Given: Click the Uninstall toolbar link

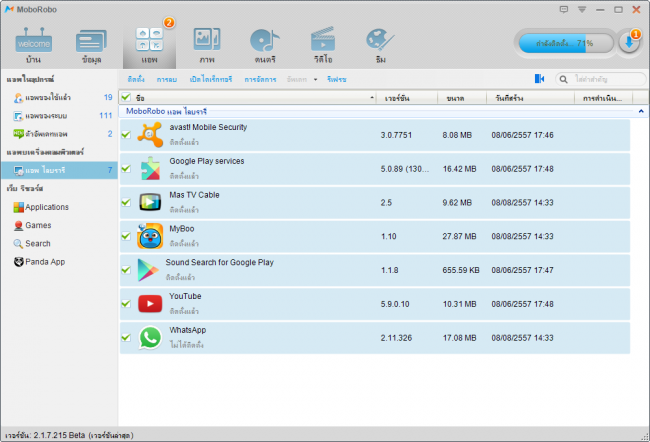Looking at the screenshot, I should (x=167, y=79).
